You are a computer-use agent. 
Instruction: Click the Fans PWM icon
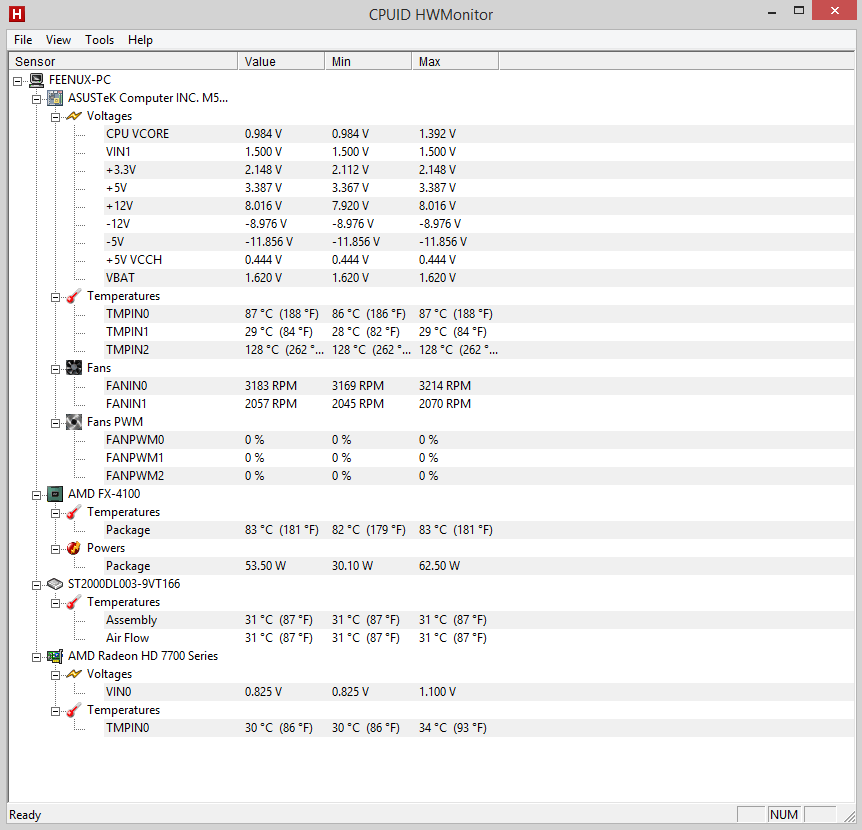pos(74,422)
